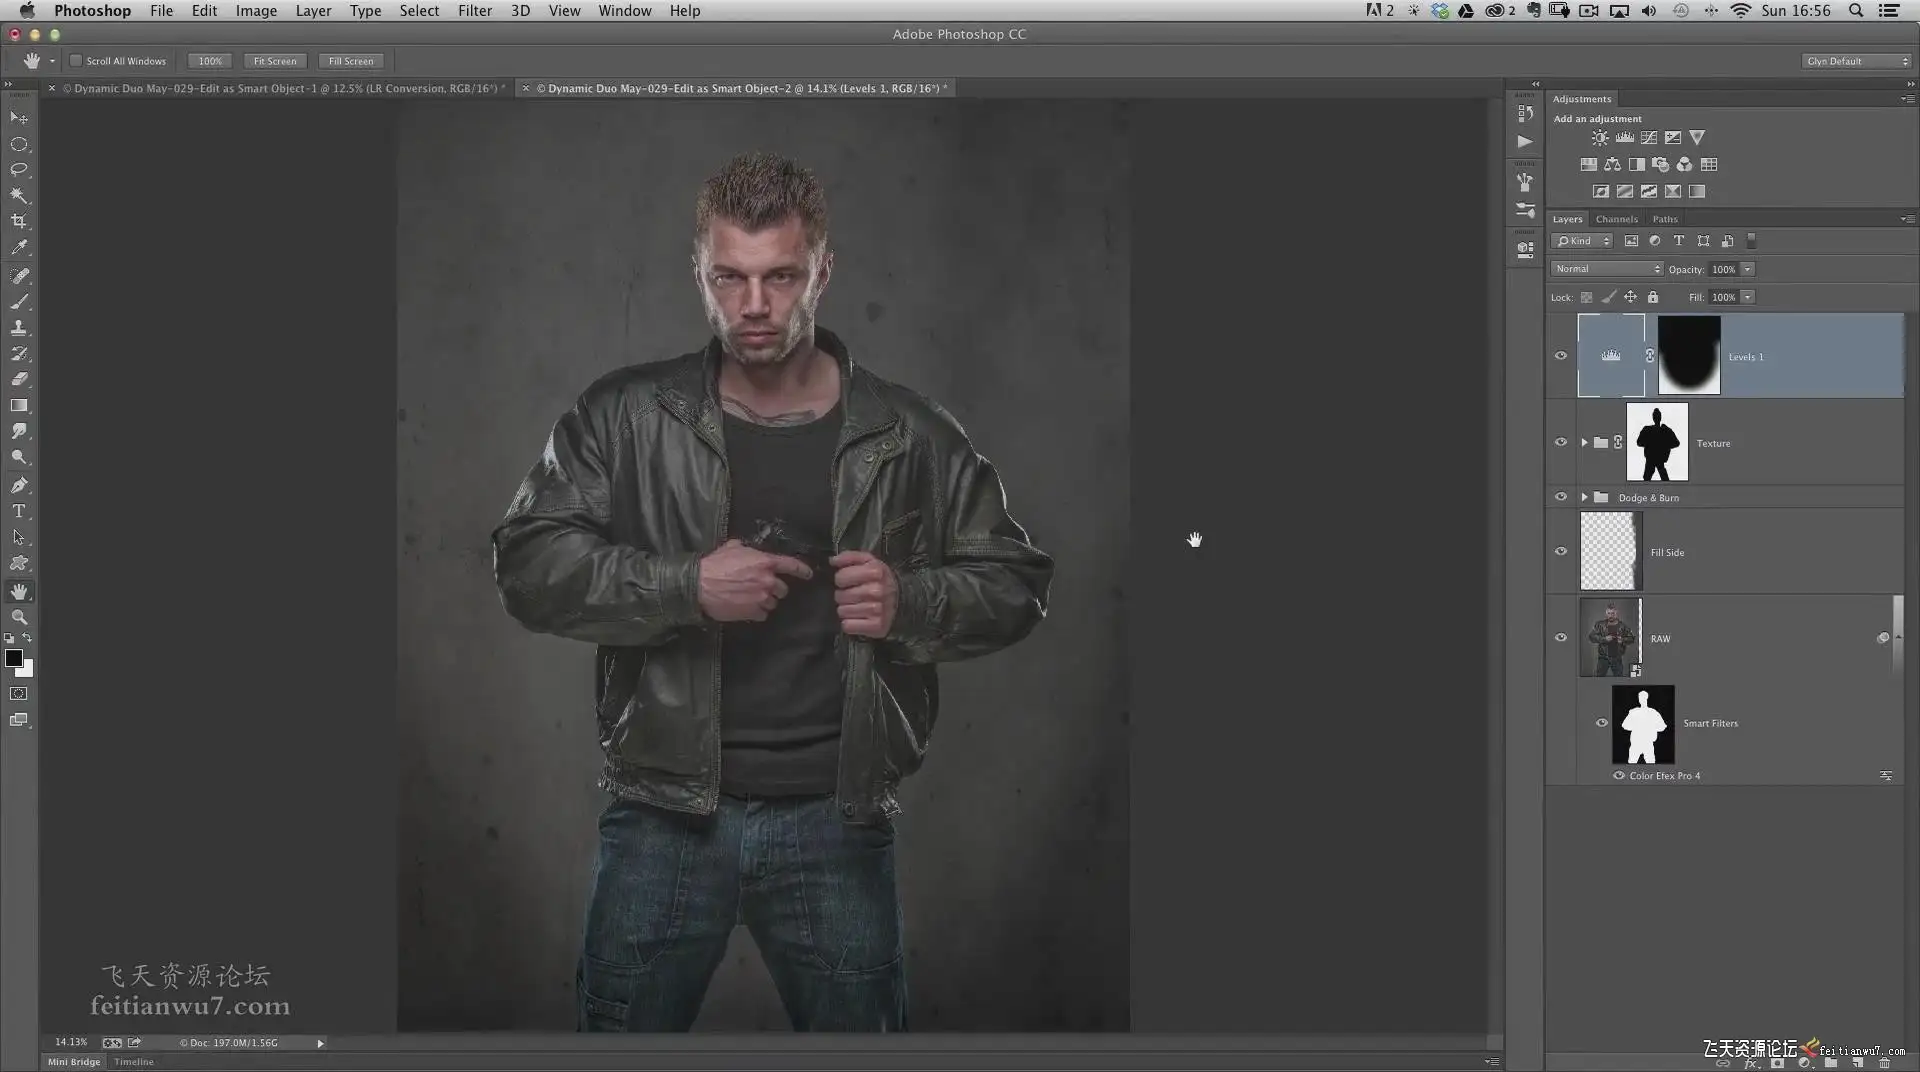This screenshot has height=1072, width=1920.
Task: Select the Pen tool
Action: (x=19, y=485)
